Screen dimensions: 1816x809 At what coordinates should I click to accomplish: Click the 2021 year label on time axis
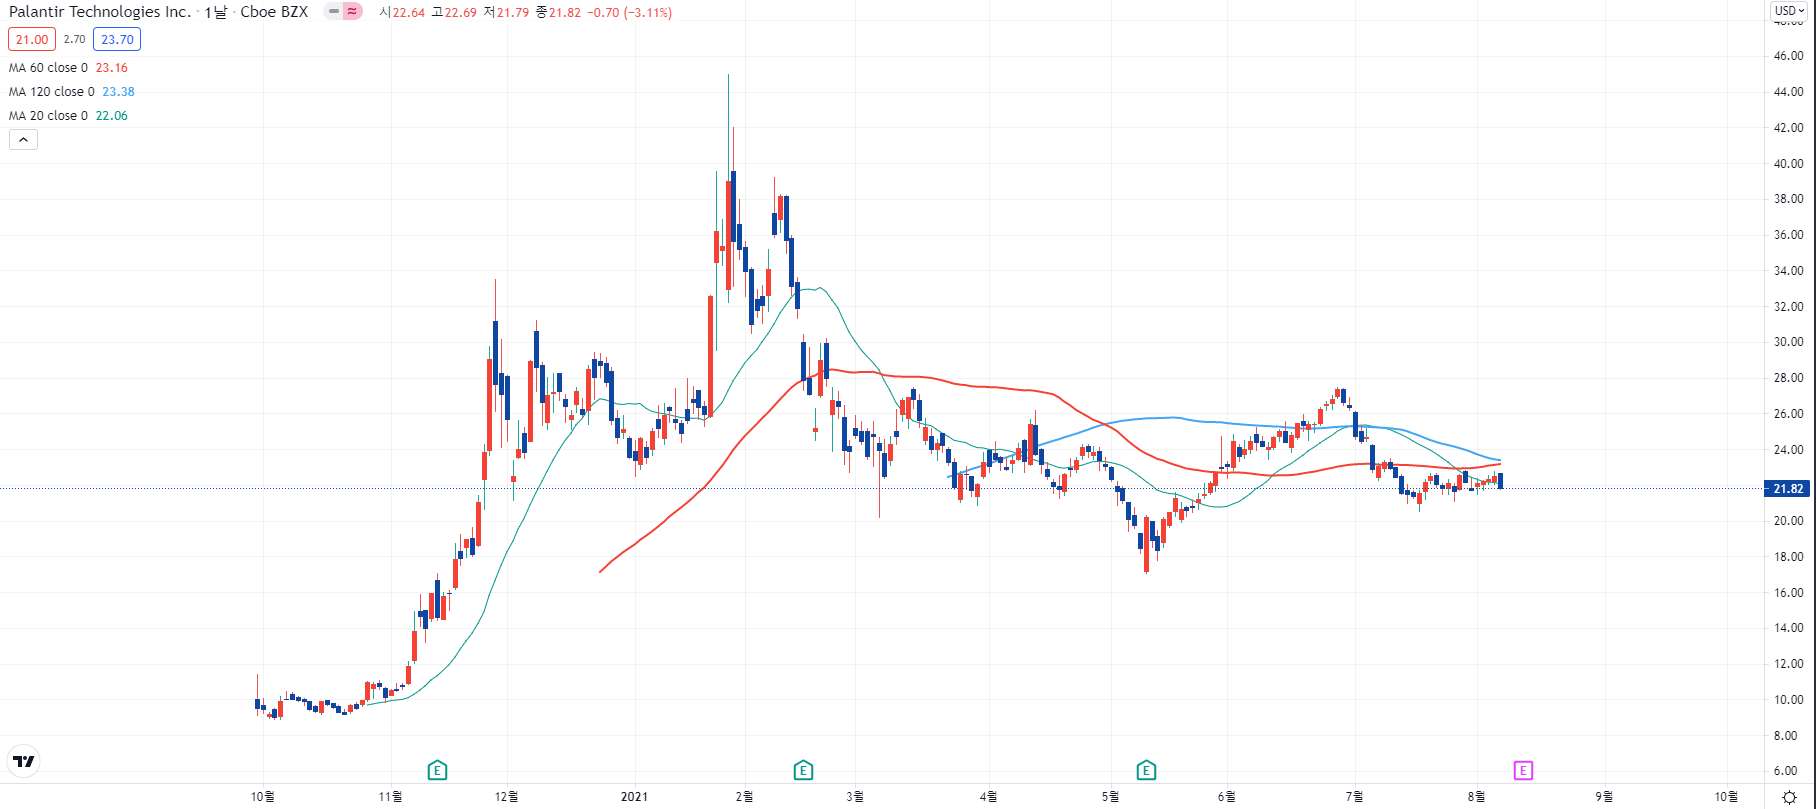634,797
